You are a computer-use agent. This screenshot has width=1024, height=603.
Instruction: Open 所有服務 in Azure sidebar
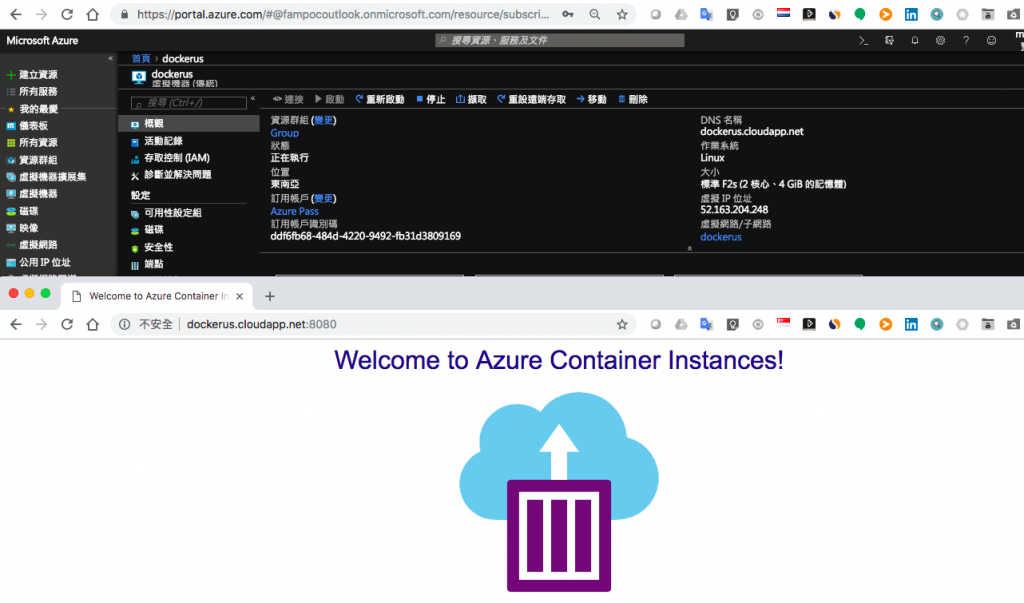(38, 91)
